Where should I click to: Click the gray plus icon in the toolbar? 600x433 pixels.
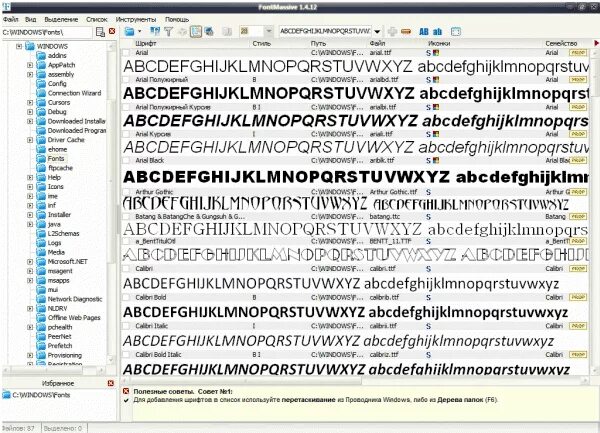click(x=392, y=32)
